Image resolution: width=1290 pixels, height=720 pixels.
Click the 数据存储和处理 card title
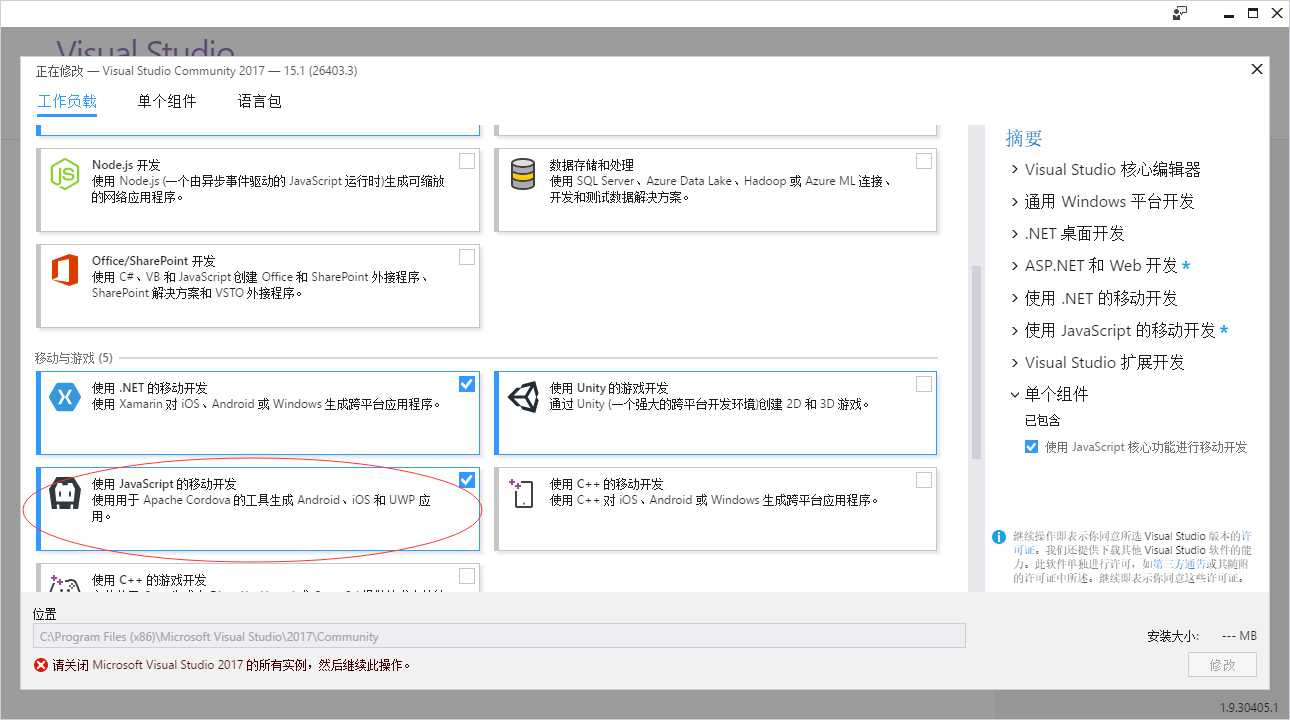coord(592,165)
